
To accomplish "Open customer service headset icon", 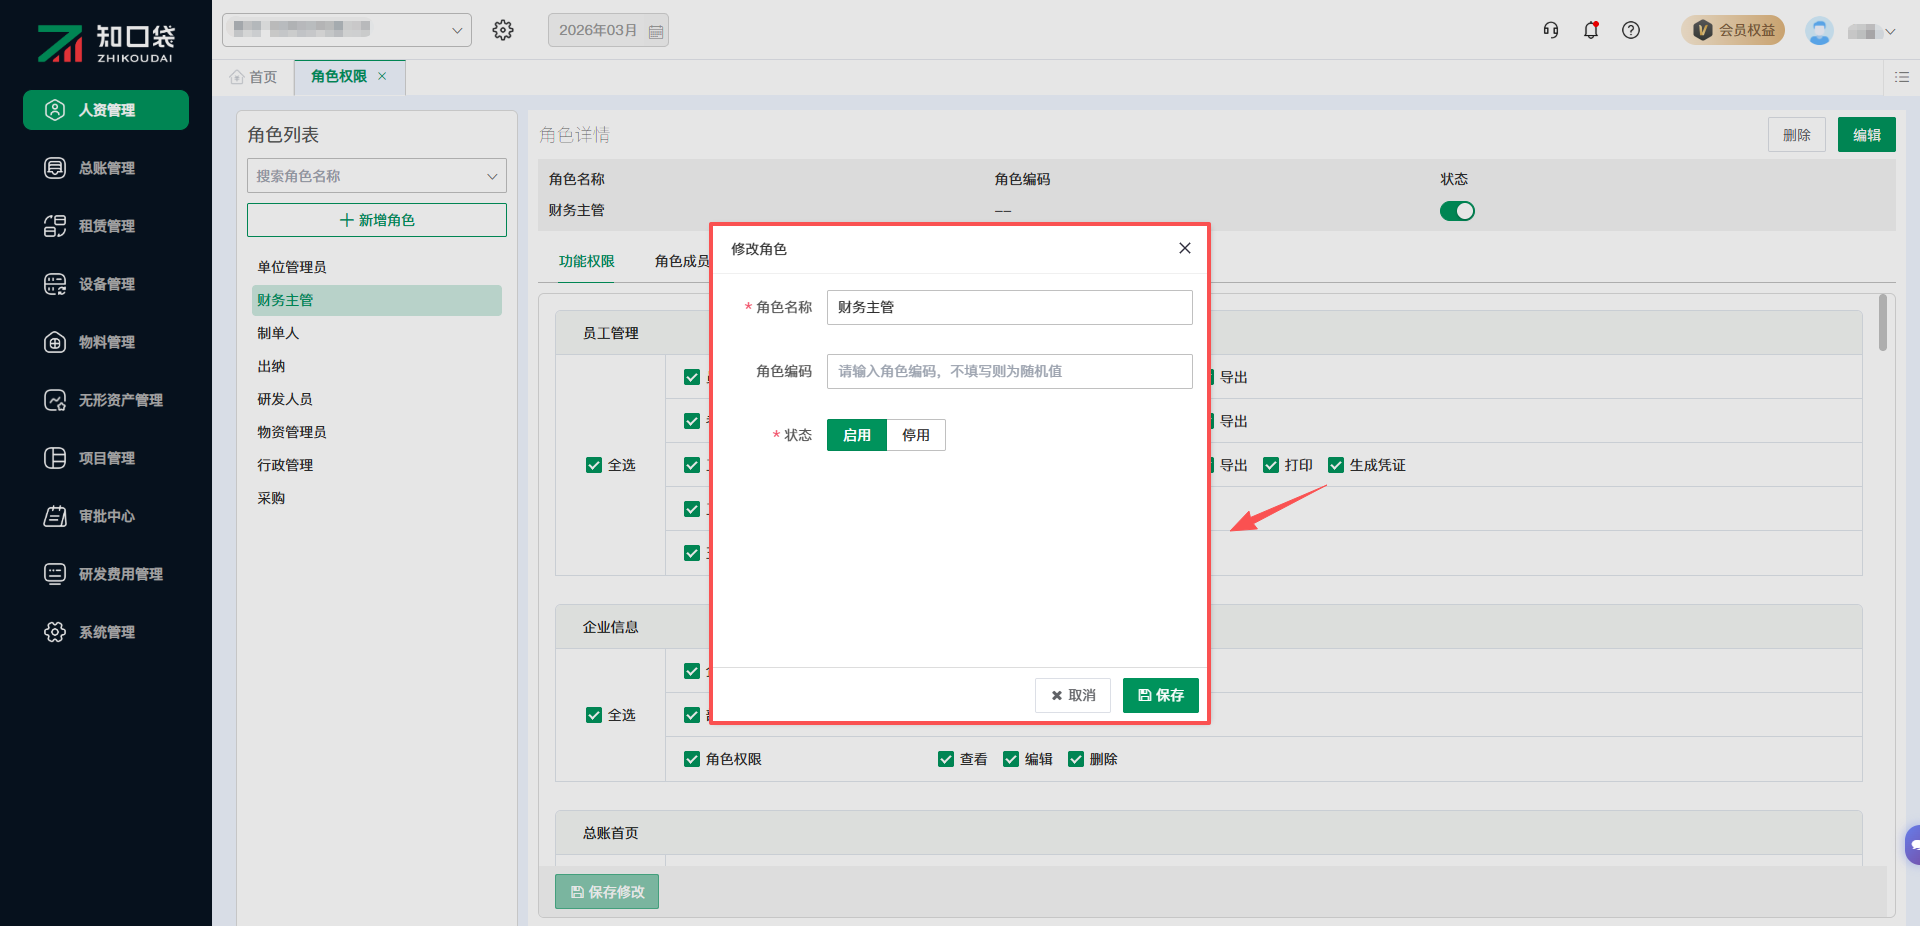I will [x=1551, y=30].
